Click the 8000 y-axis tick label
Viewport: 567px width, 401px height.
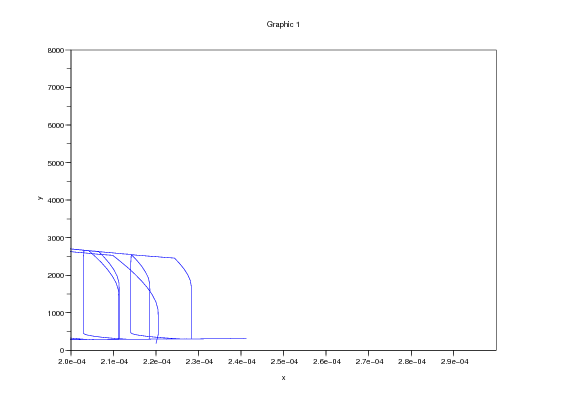point(56,50)
